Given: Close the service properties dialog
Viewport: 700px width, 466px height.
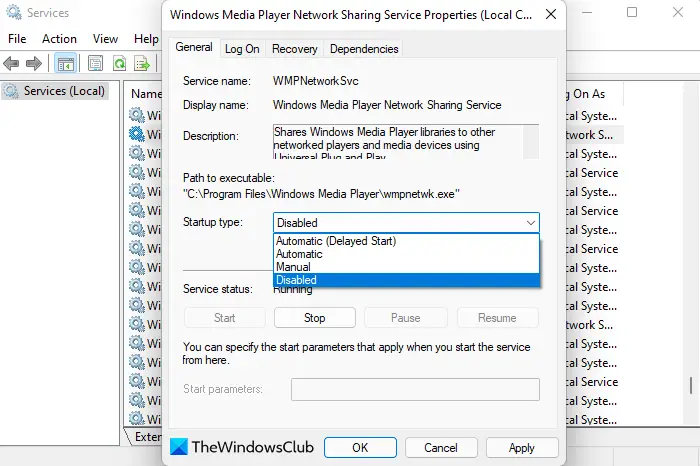Looking at the screenshot, I should [551, 14].
